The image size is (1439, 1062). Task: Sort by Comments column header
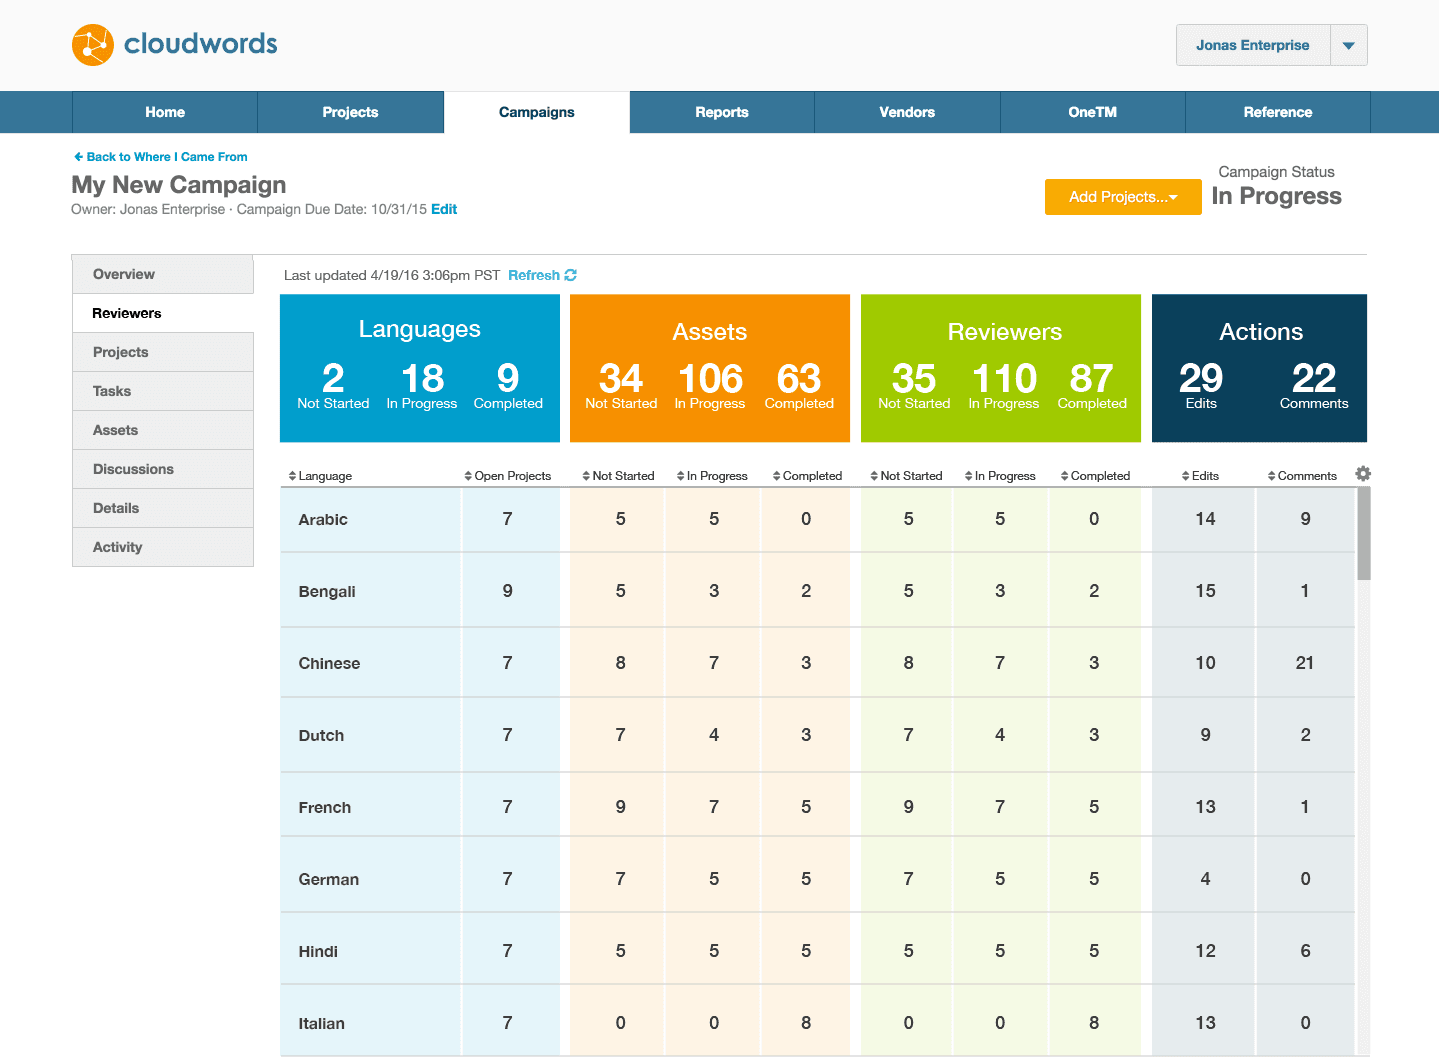click(1302, 476)
